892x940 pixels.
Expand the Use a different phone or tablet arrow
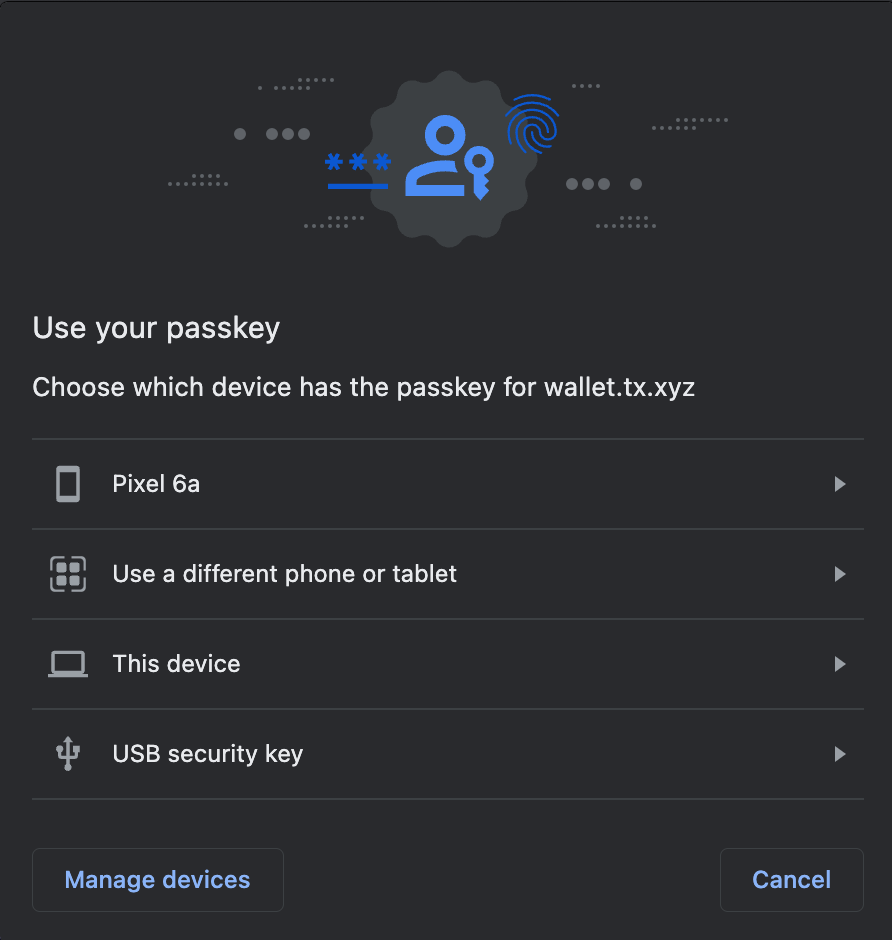coord(840,574)
